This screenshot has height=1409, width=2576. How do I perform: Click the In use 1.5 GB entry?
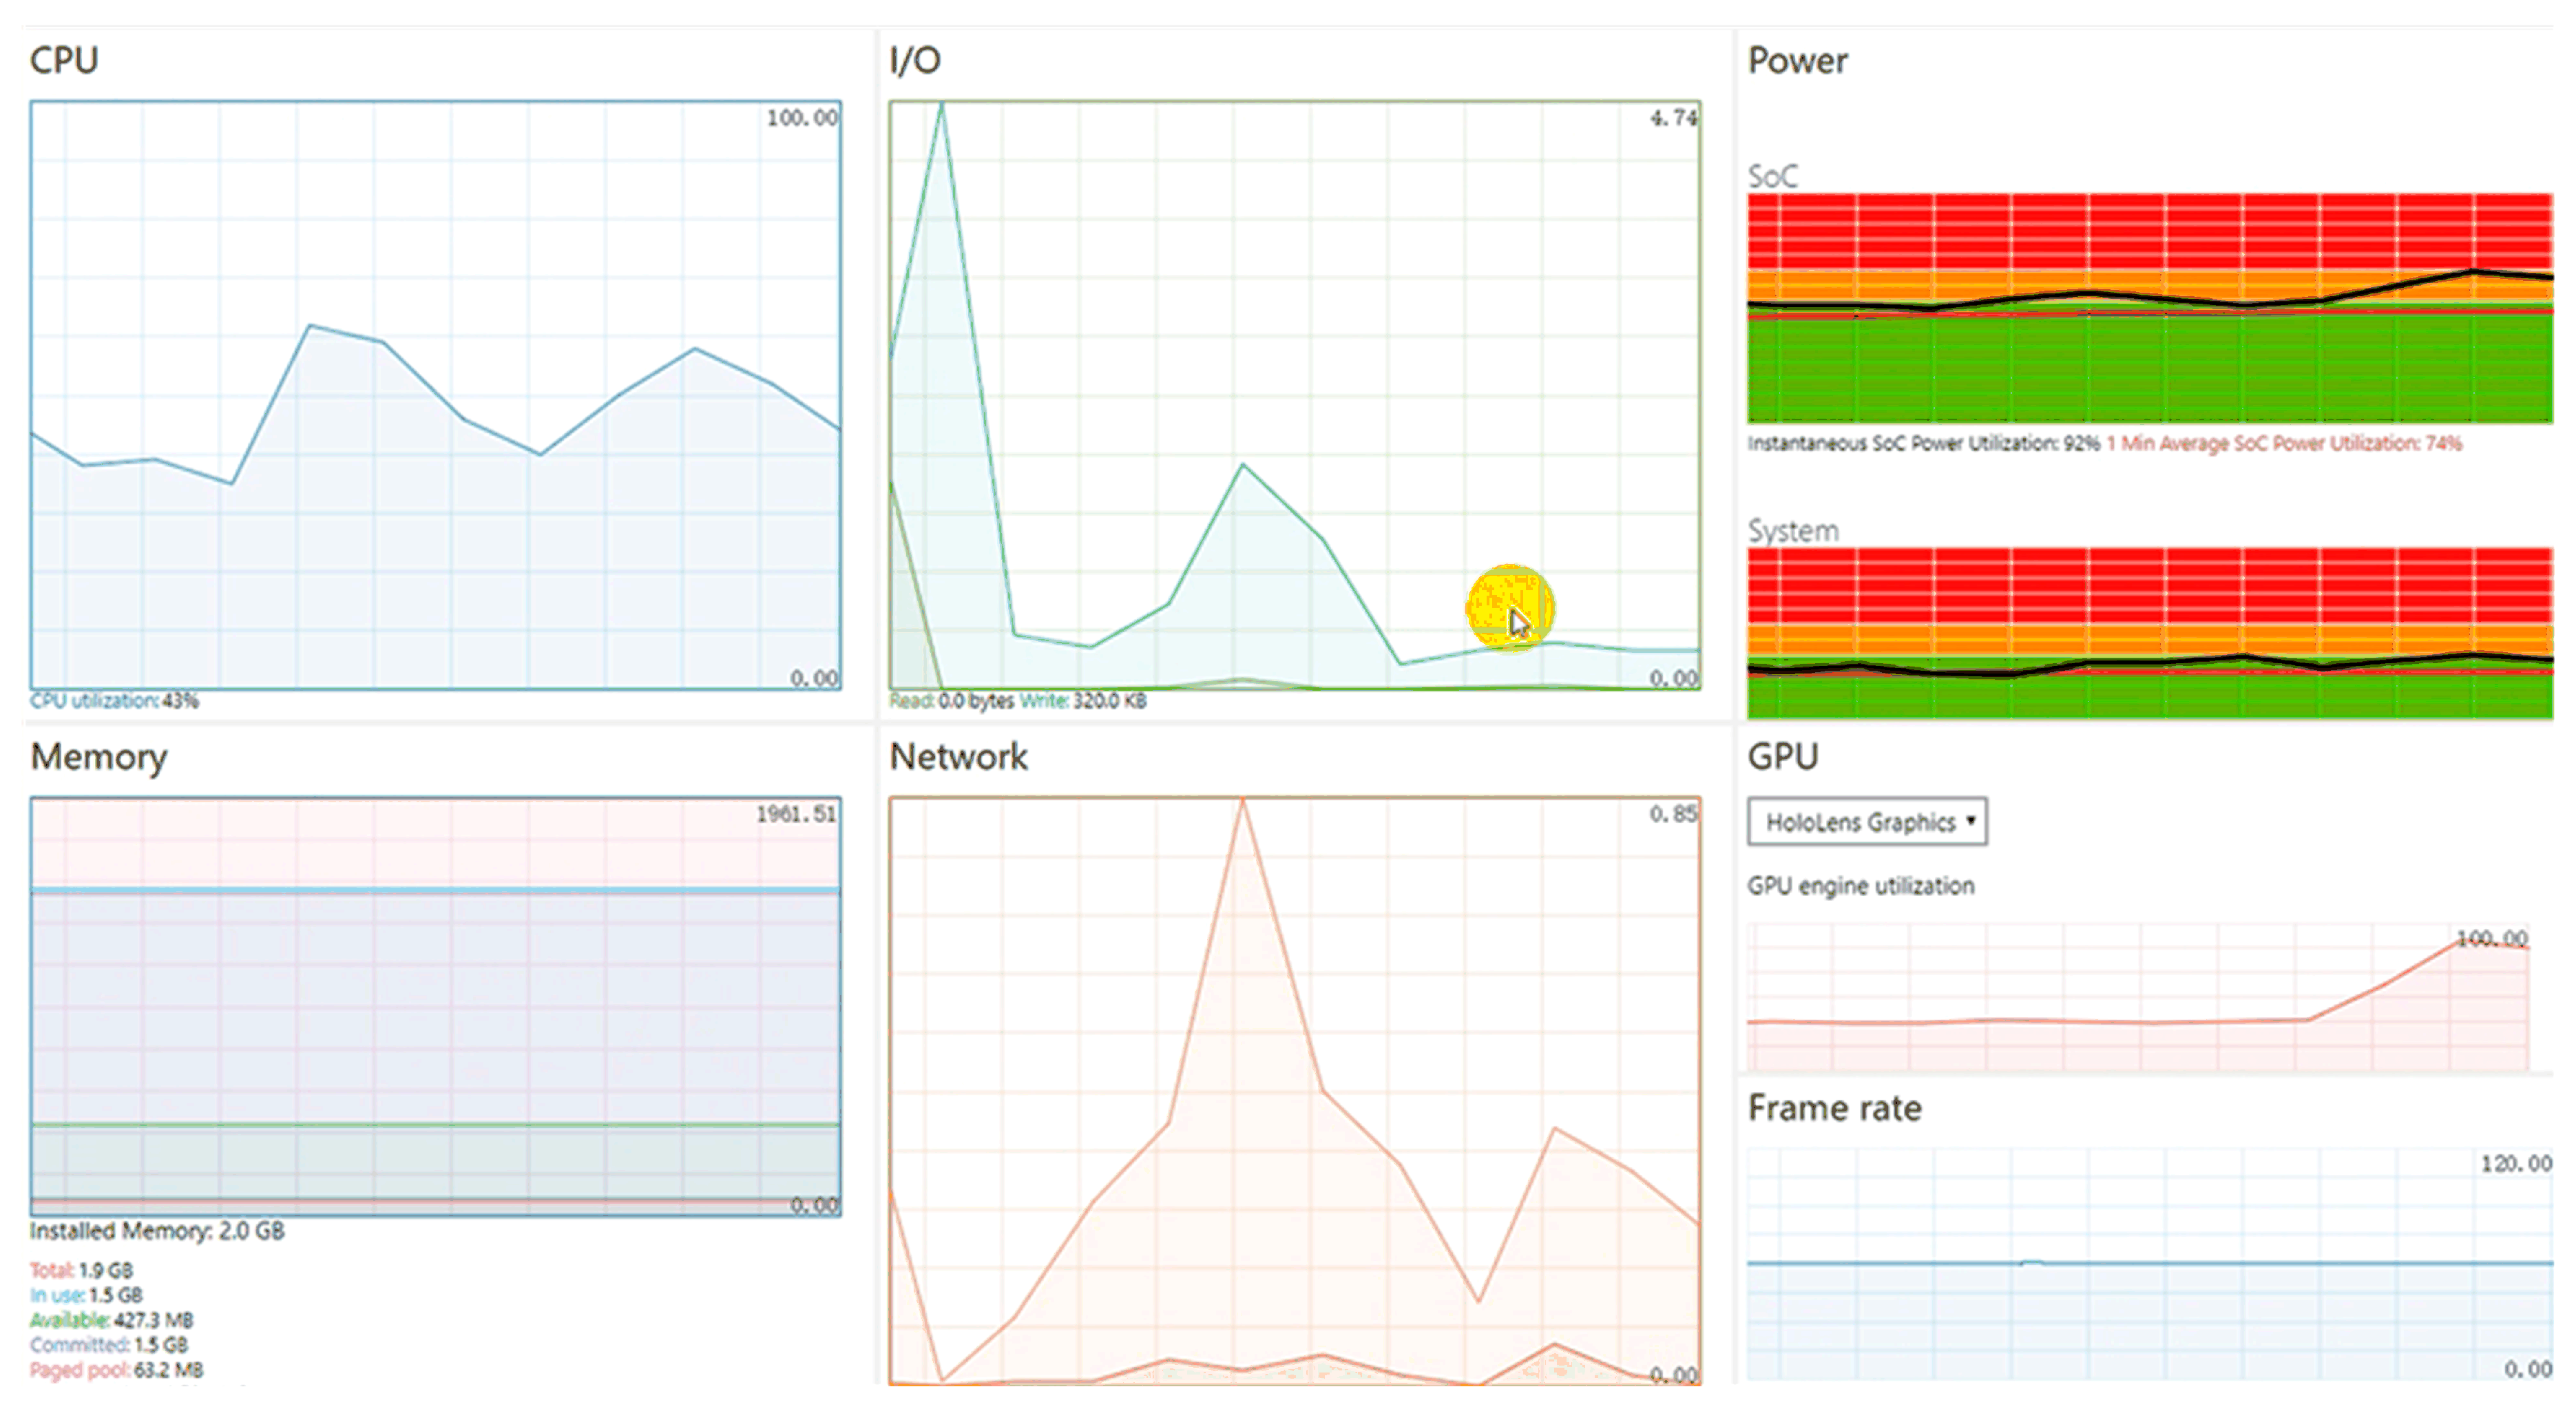86,1295
